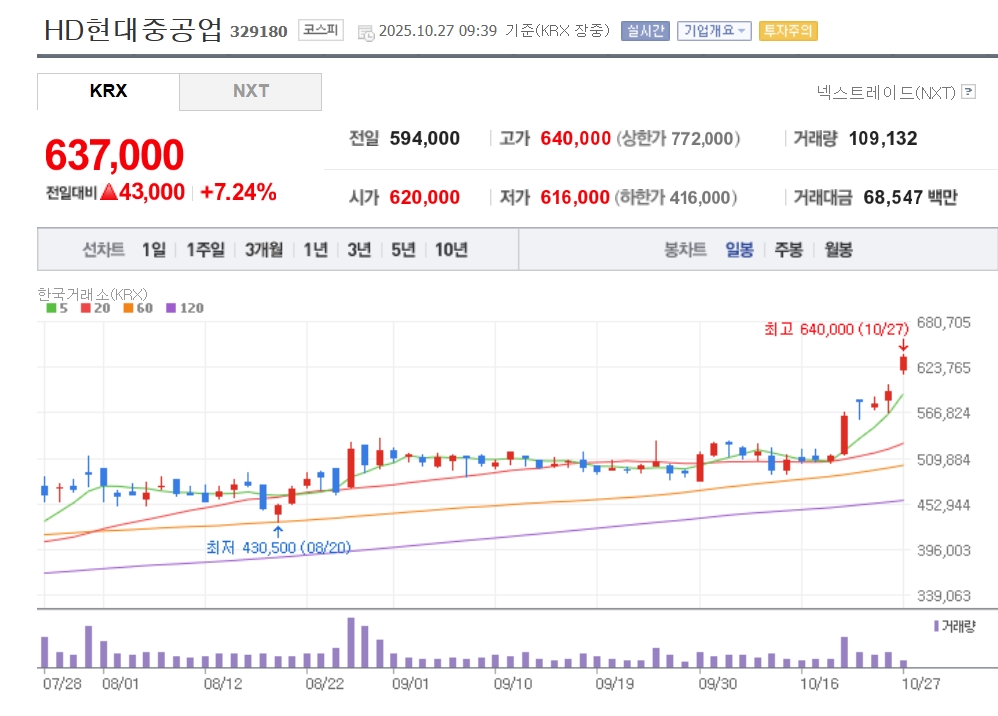Click the red up-triangle price change icon
This screenshot has height=716, width=998.
pos(109,192)
